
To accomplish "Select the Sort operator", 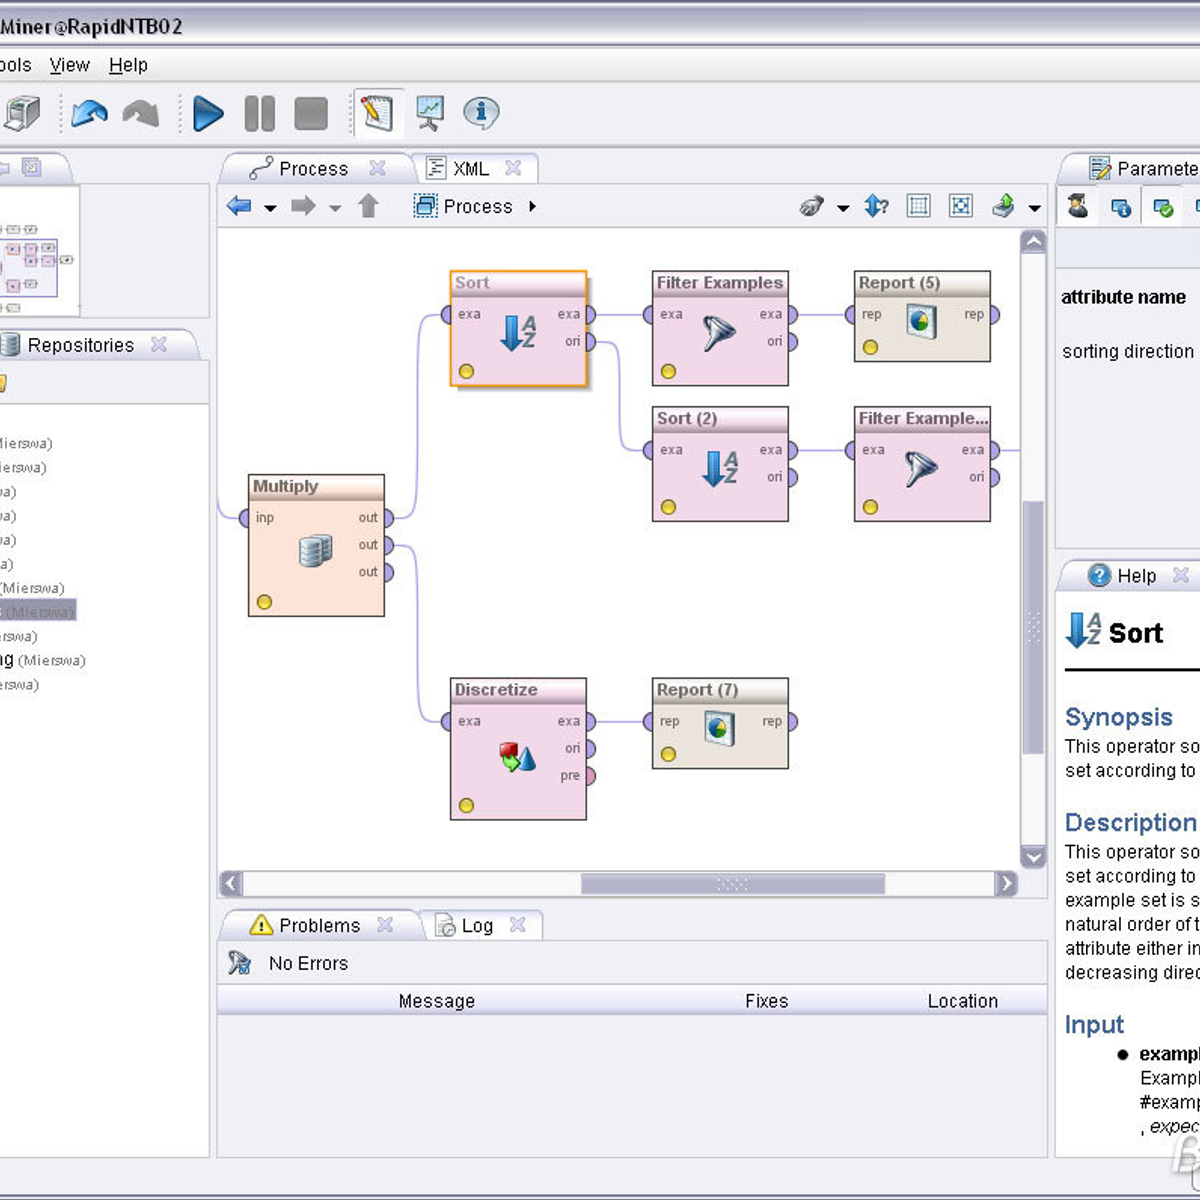I will pos(518,329).
